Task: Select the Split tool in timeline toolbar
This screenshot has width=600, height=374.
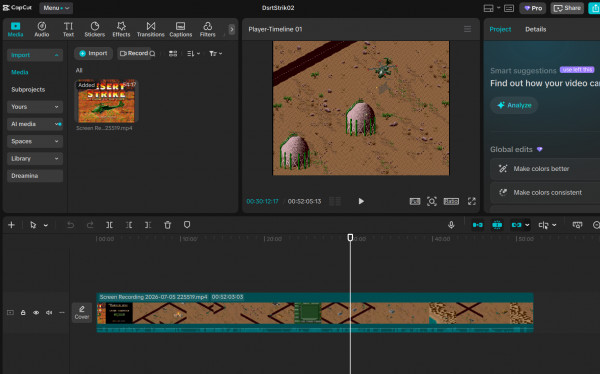Action: (109, 225)
